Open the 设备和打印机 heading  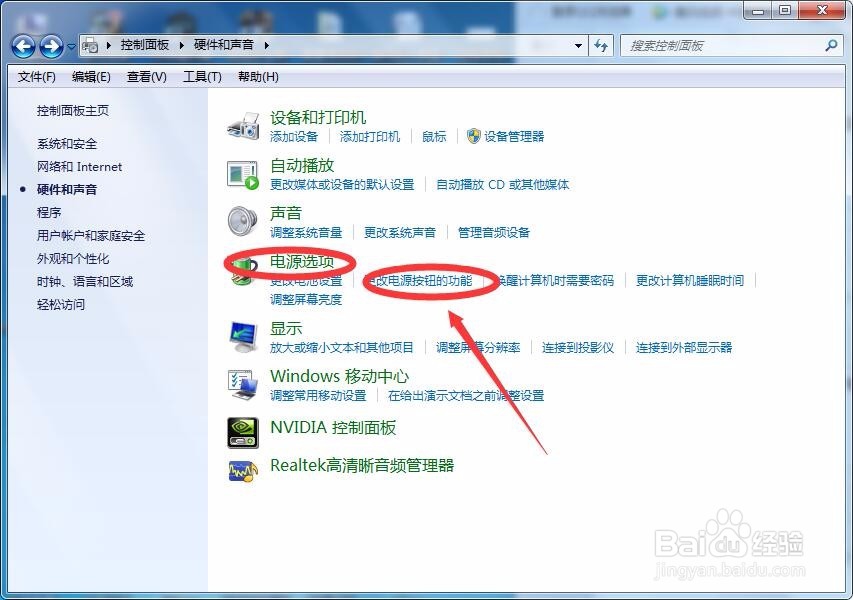point(318,117)
